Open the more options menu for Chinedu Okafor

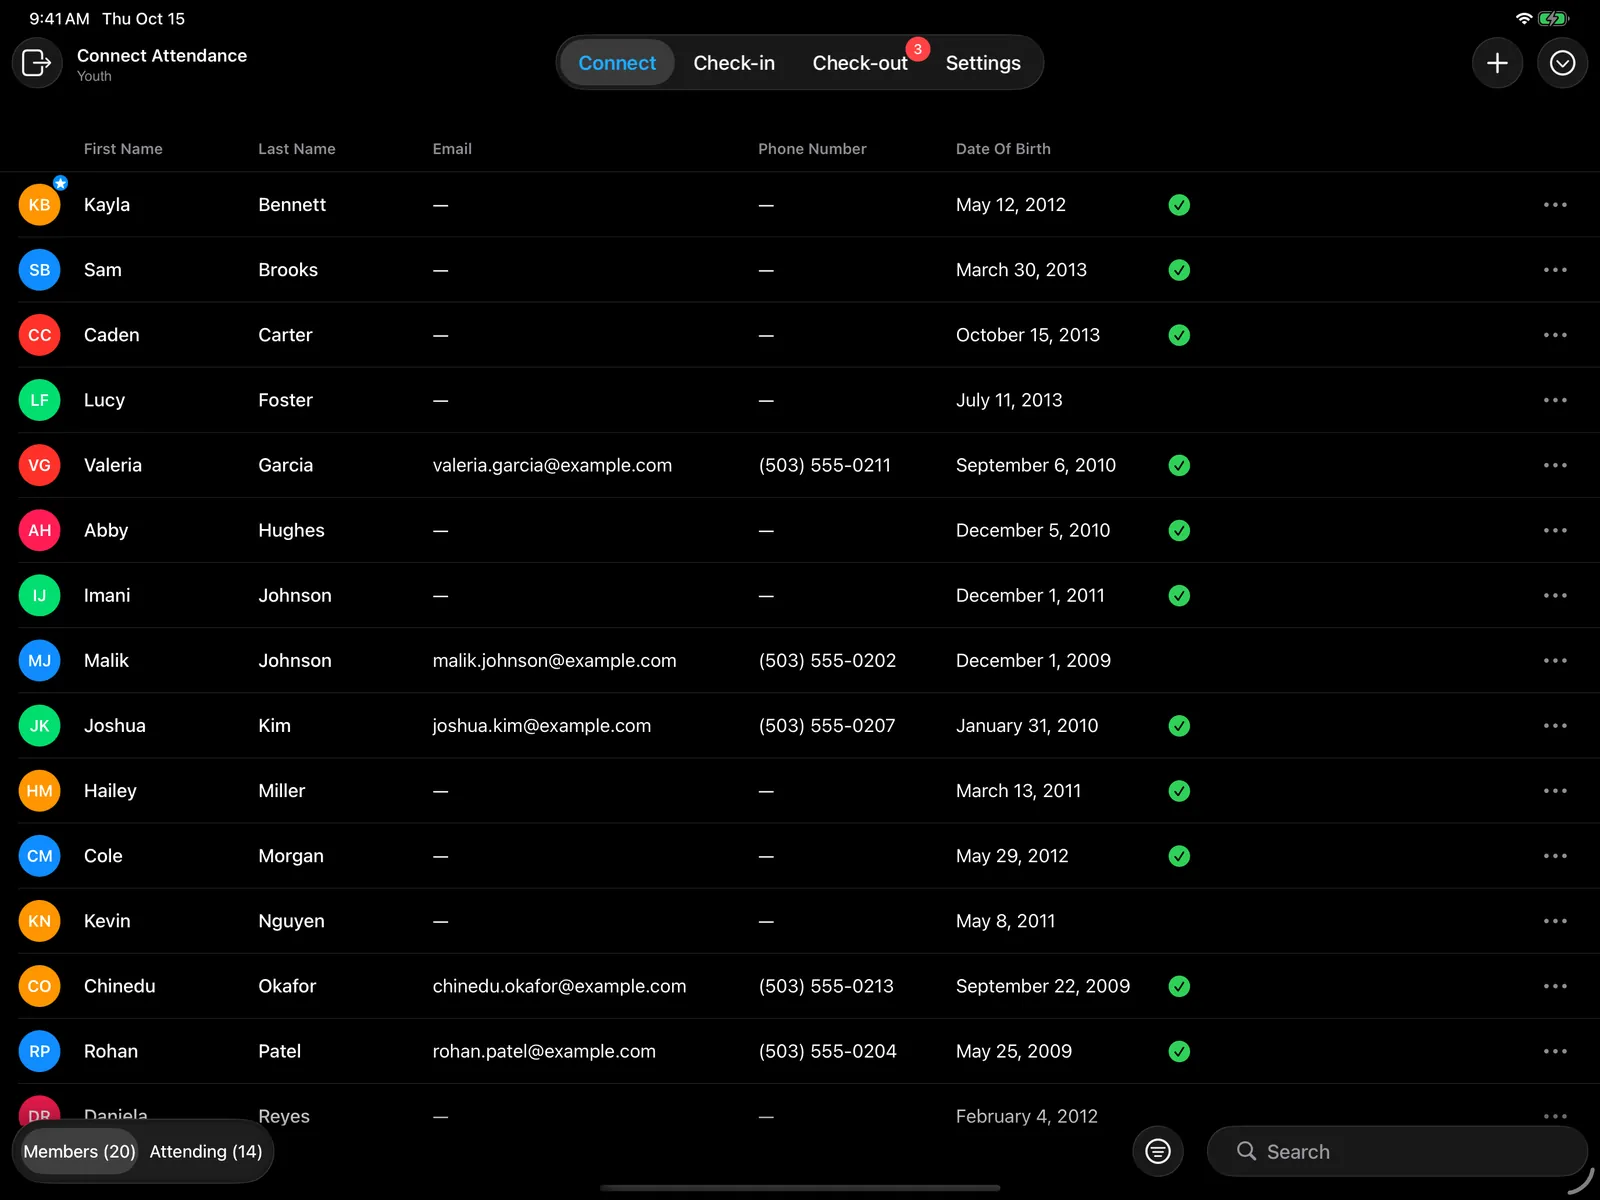[1555, 986]
